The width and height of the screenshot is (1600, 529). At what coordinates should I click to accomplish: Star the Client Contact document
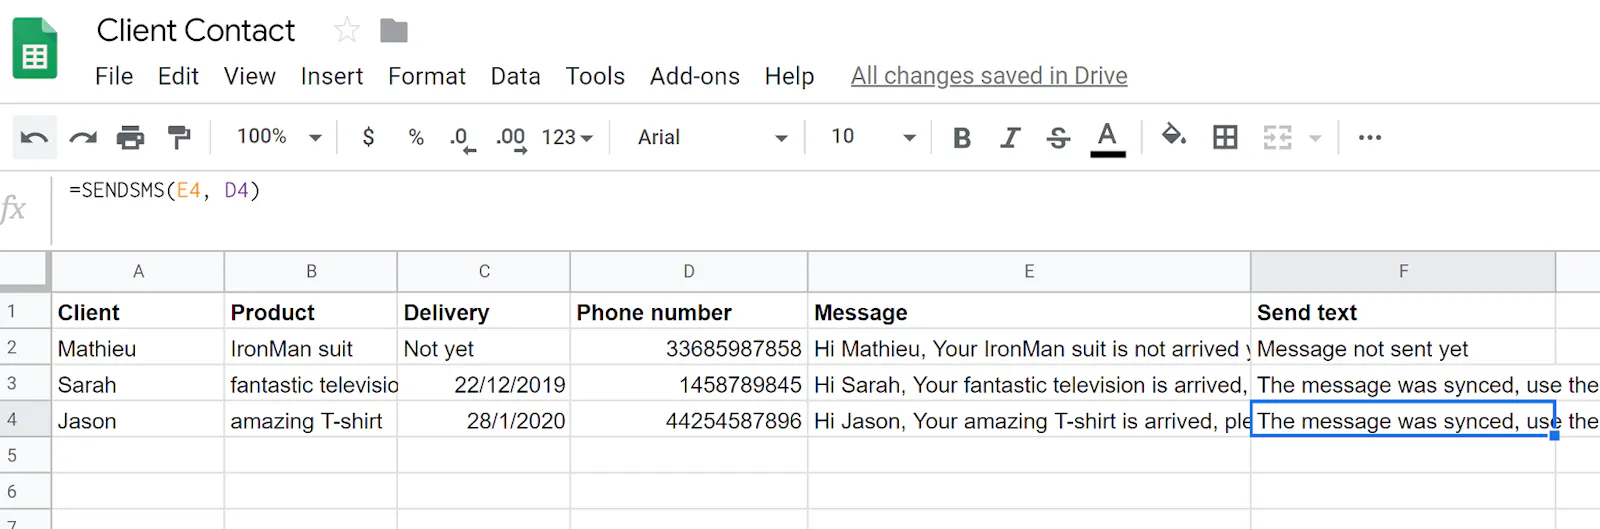347,31
